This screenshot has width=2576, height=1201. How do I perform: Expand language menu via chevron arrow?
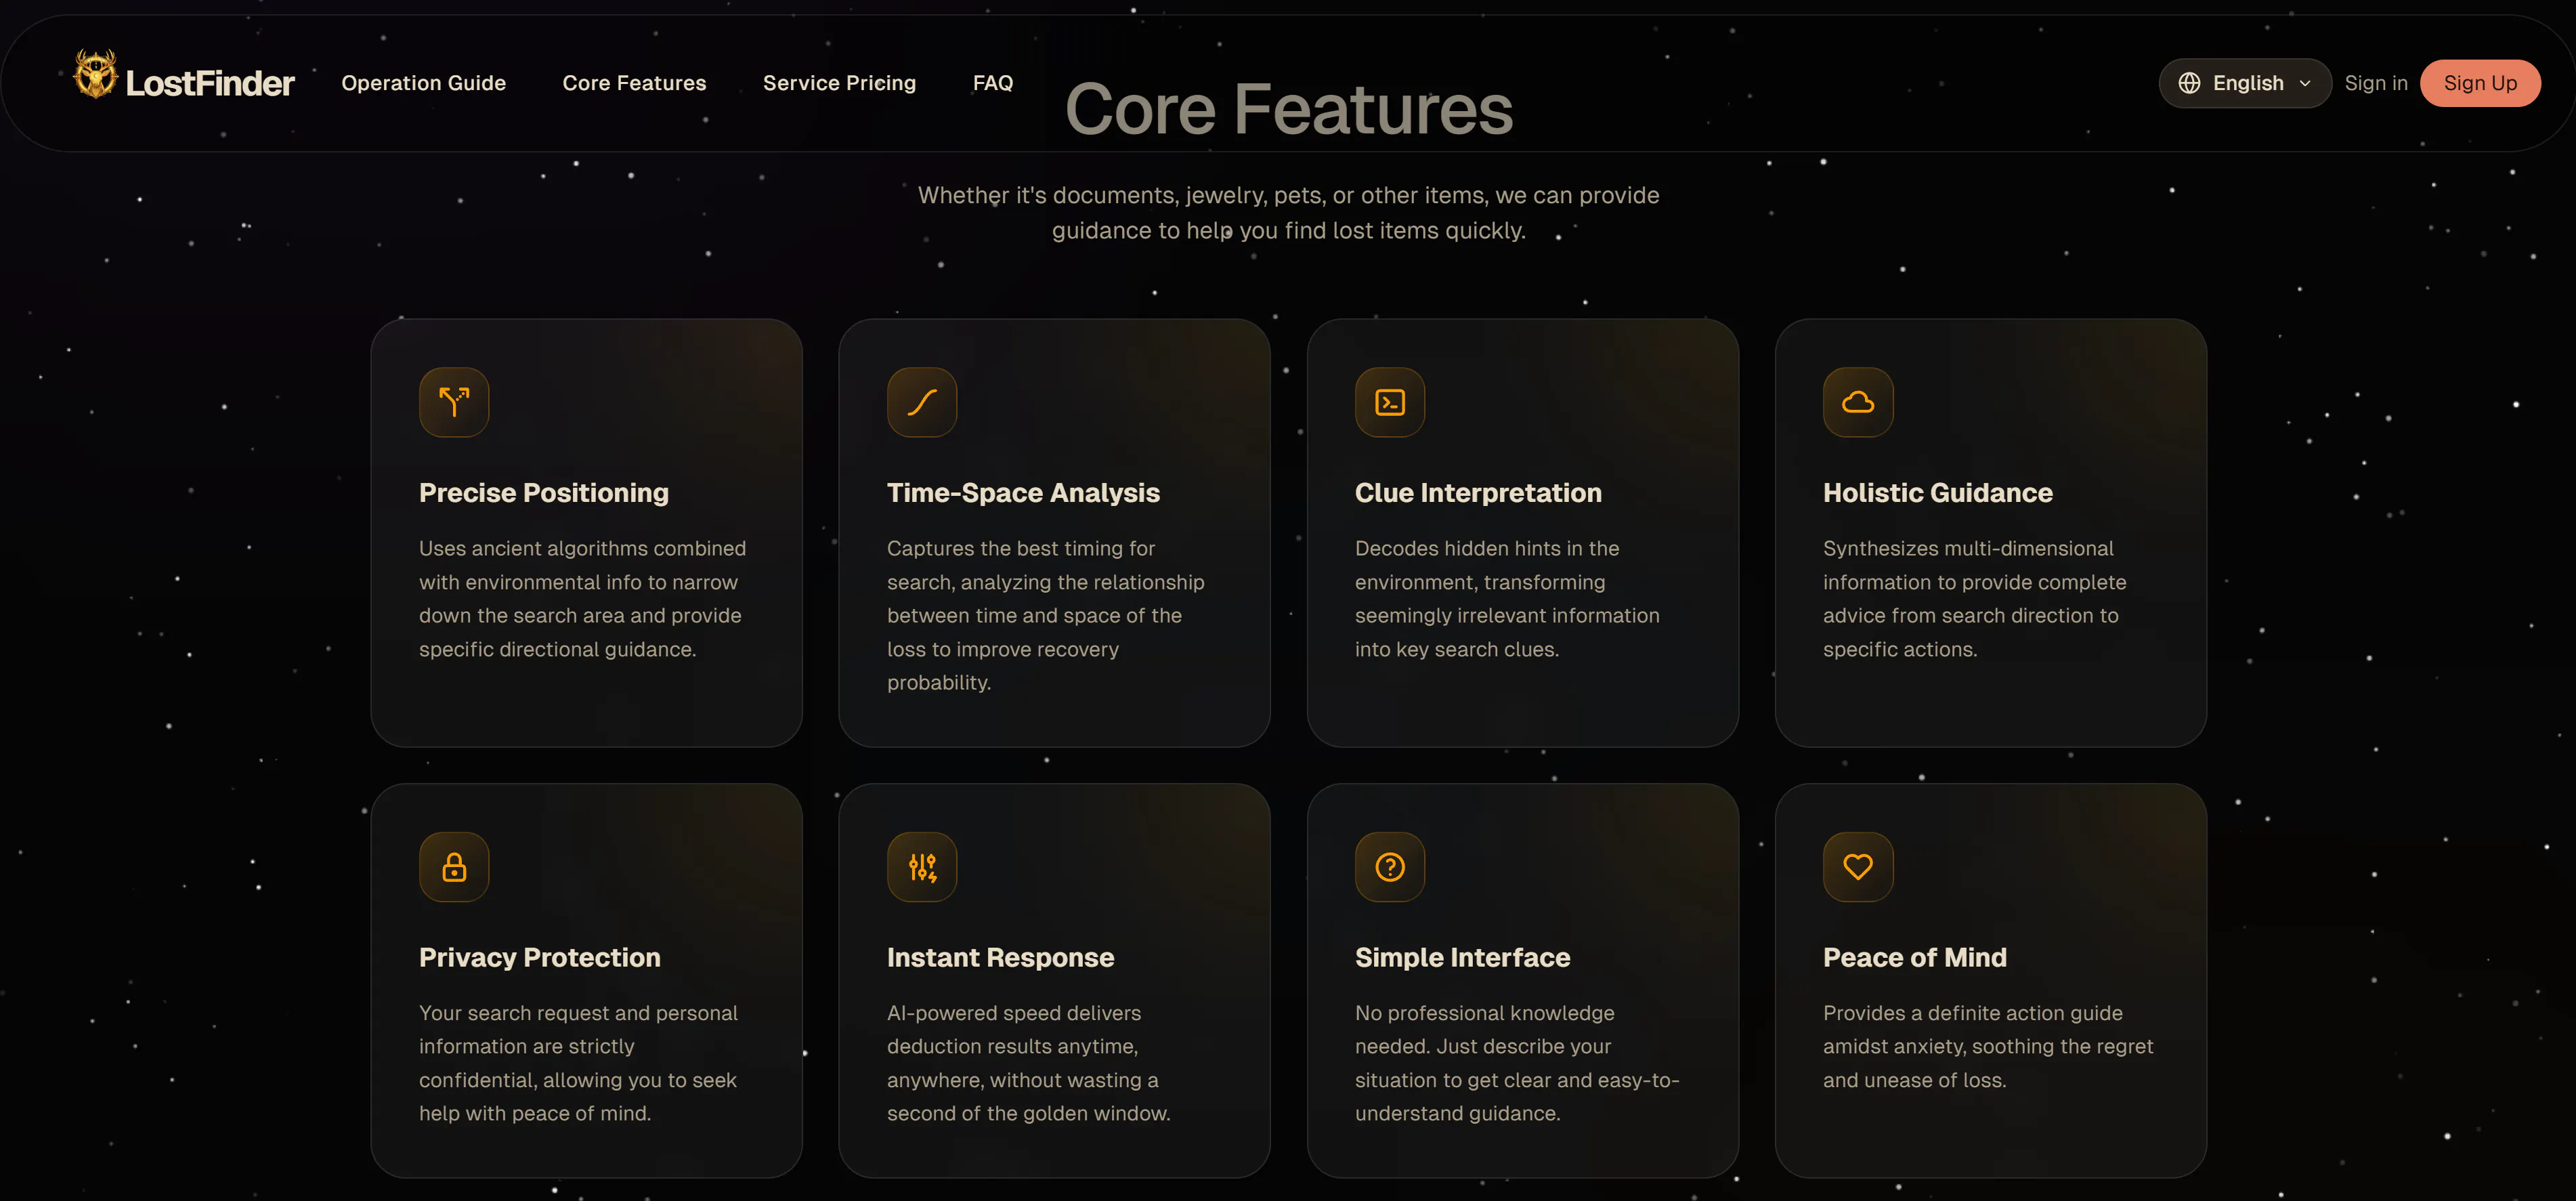(x=2305, y=83)
